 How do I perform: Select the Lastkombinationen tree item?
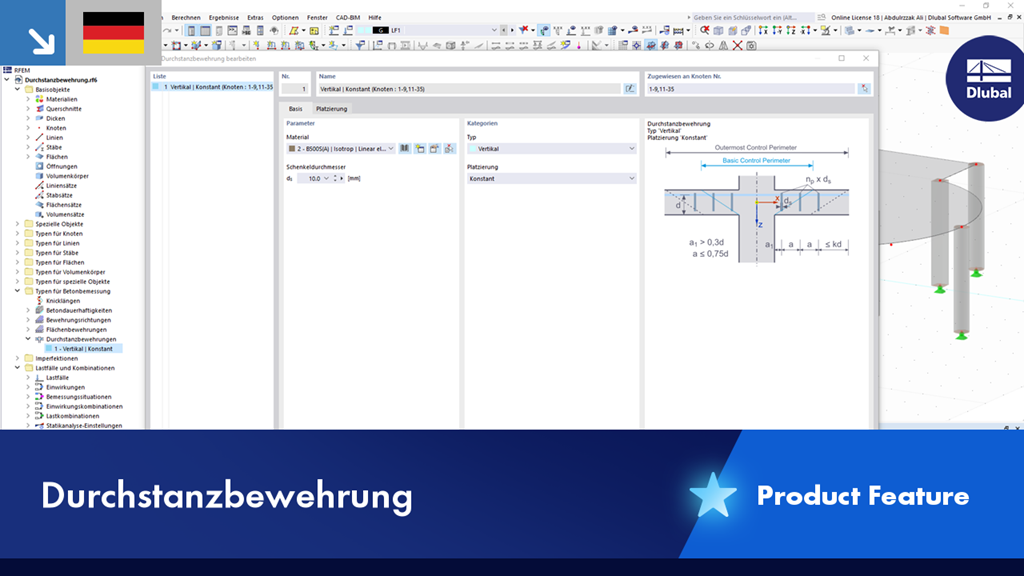point(72,416)
